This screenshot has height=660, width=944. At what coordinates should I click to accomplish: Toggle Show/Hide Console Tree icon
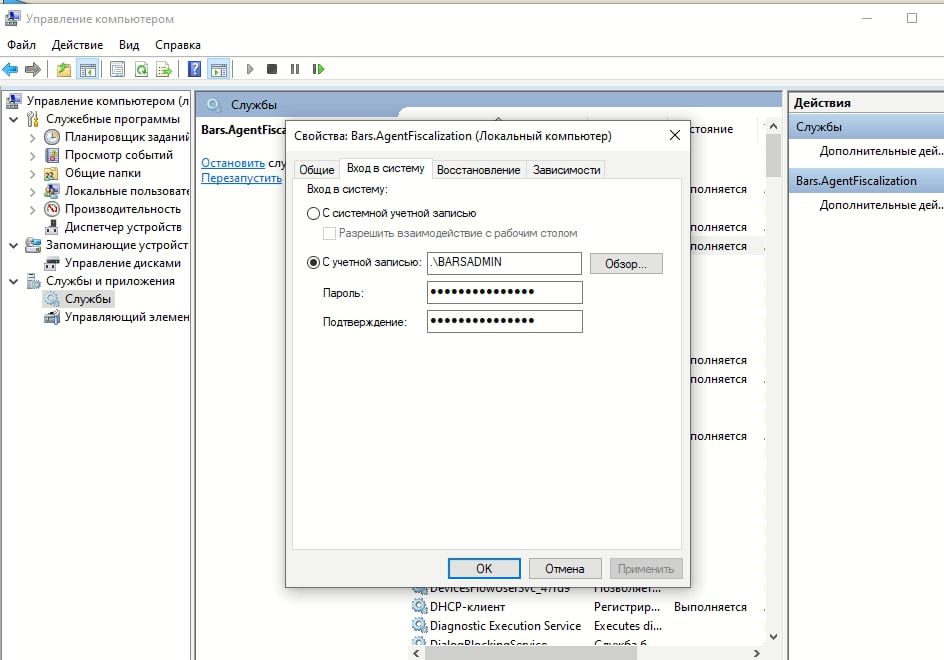[x=88, y=69]
